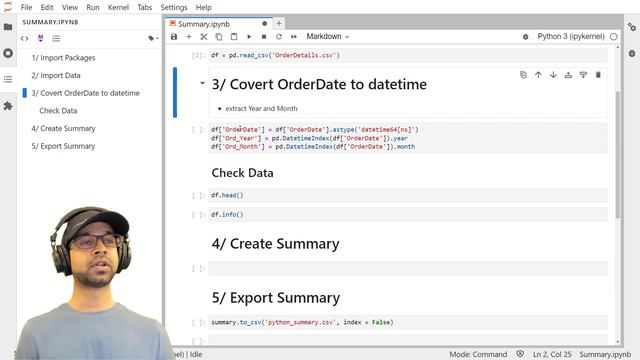
Task: Enable debugger via toolbar bug icon
Action: pos(526,37)
